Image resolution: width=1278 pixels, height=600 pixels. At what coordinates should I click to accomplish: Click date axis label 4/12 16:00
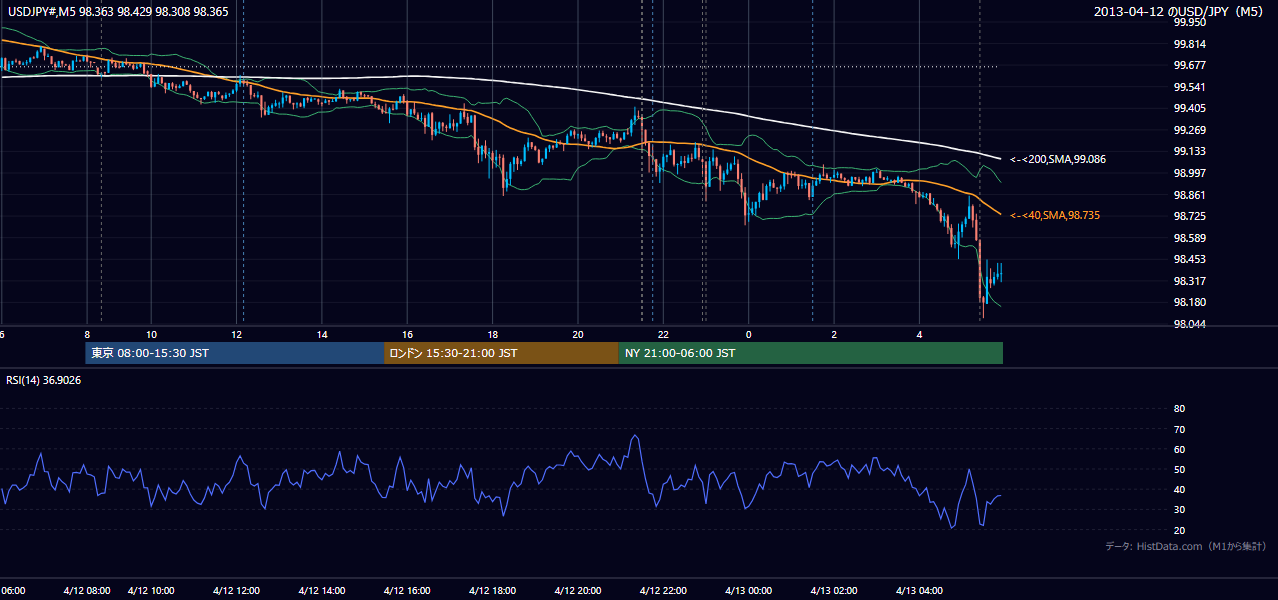point(407,590)
